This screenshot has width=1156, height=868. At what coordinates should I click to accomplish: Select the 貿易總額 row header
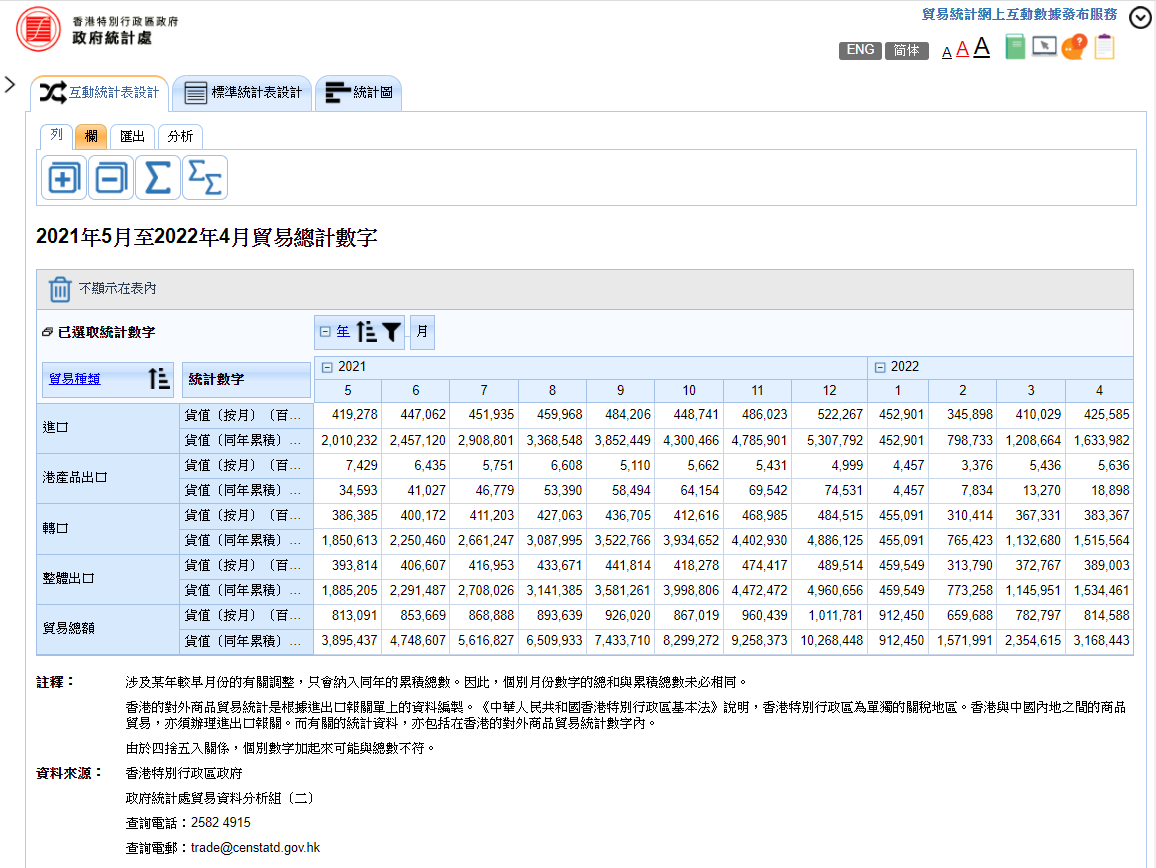tap(108, 628)
